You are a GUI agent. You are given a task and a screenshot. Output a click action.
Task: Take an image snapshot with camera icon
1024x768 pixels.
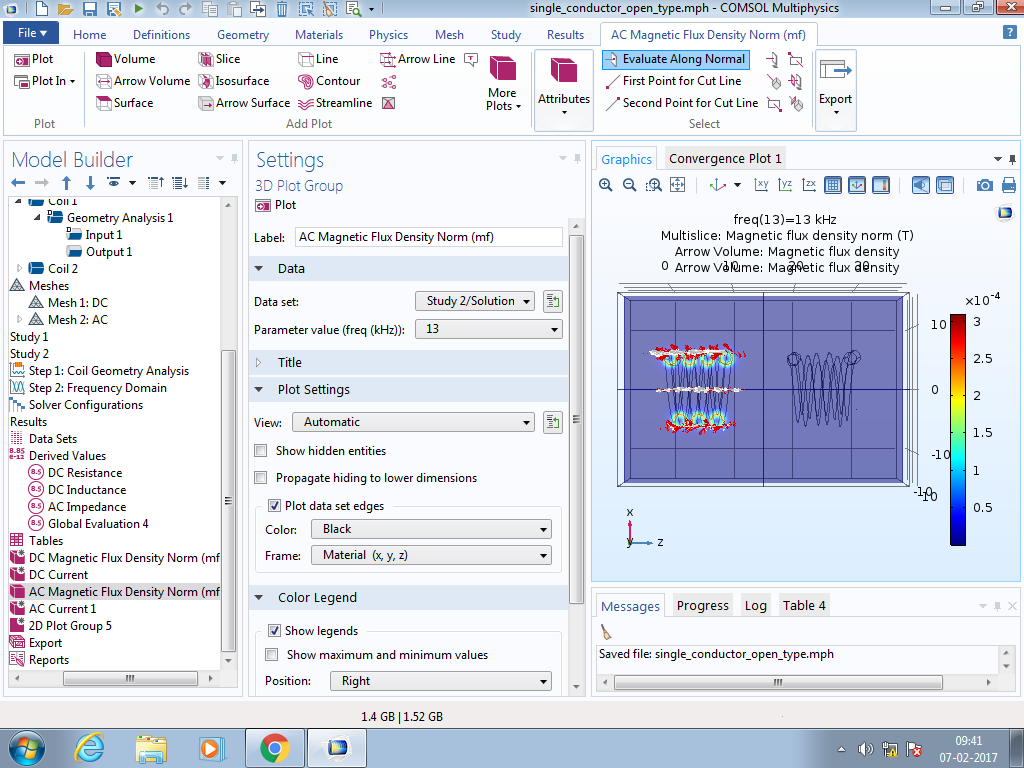click(x=985, y=185)
